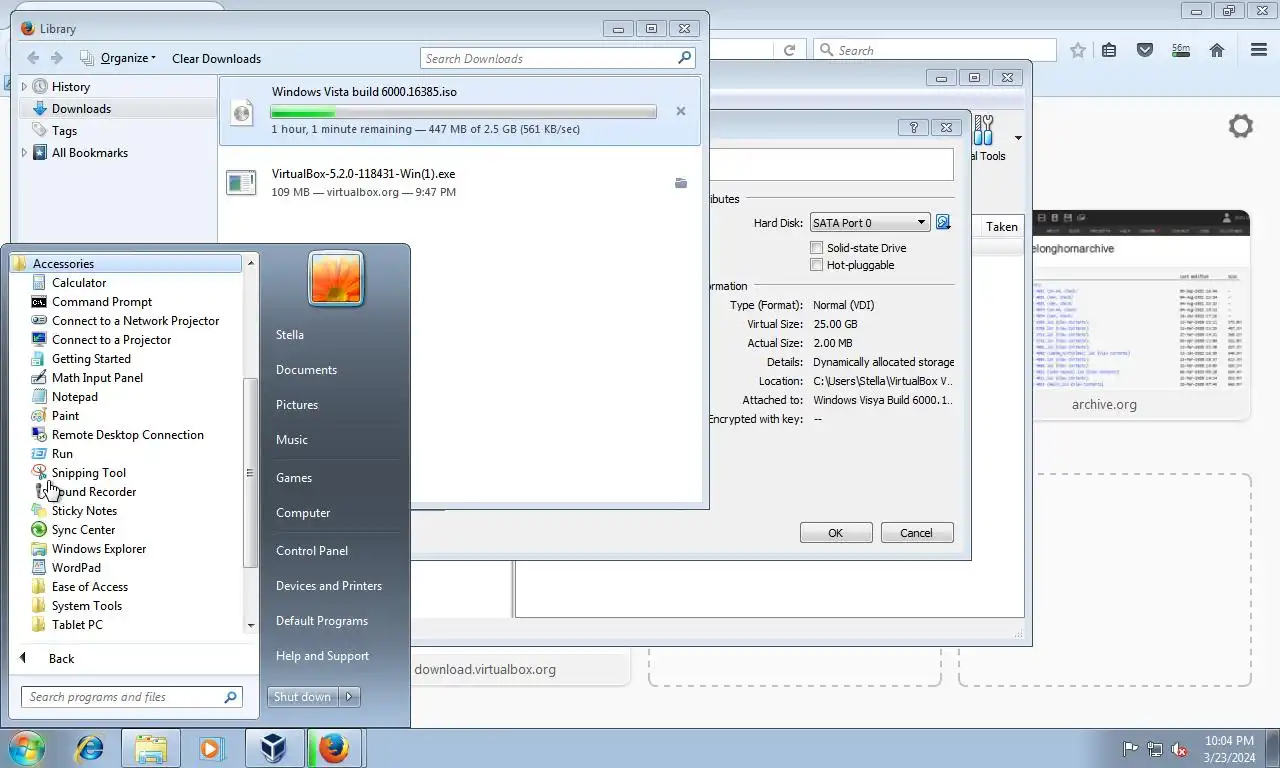The width and height of the screenshot is (1280, 768).
Task: Click OK in the VirtualBox settings dialog
Action: pyautogui.click(x=836, y=533)
